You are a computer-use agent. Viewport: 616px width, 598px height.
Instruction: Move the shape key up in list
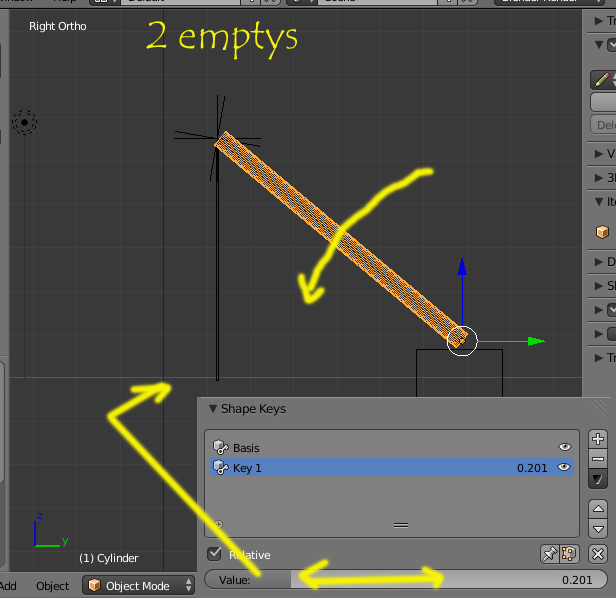598,509
